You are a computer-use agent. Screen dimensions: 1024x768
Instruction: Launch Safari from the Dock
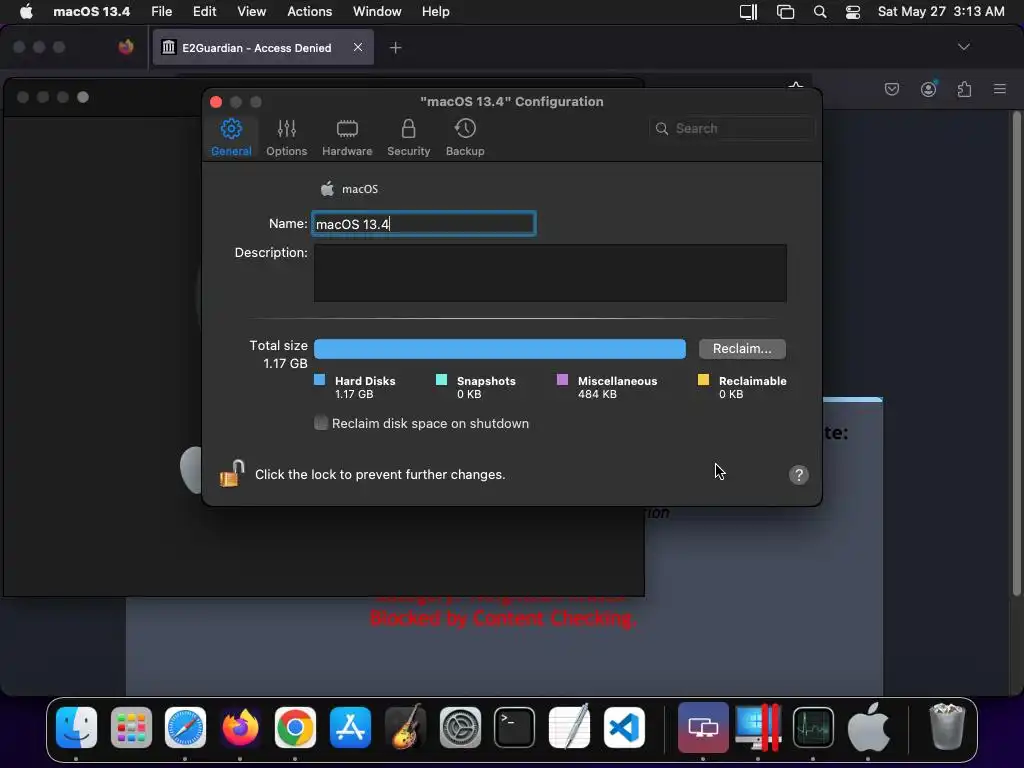(185, 728)
